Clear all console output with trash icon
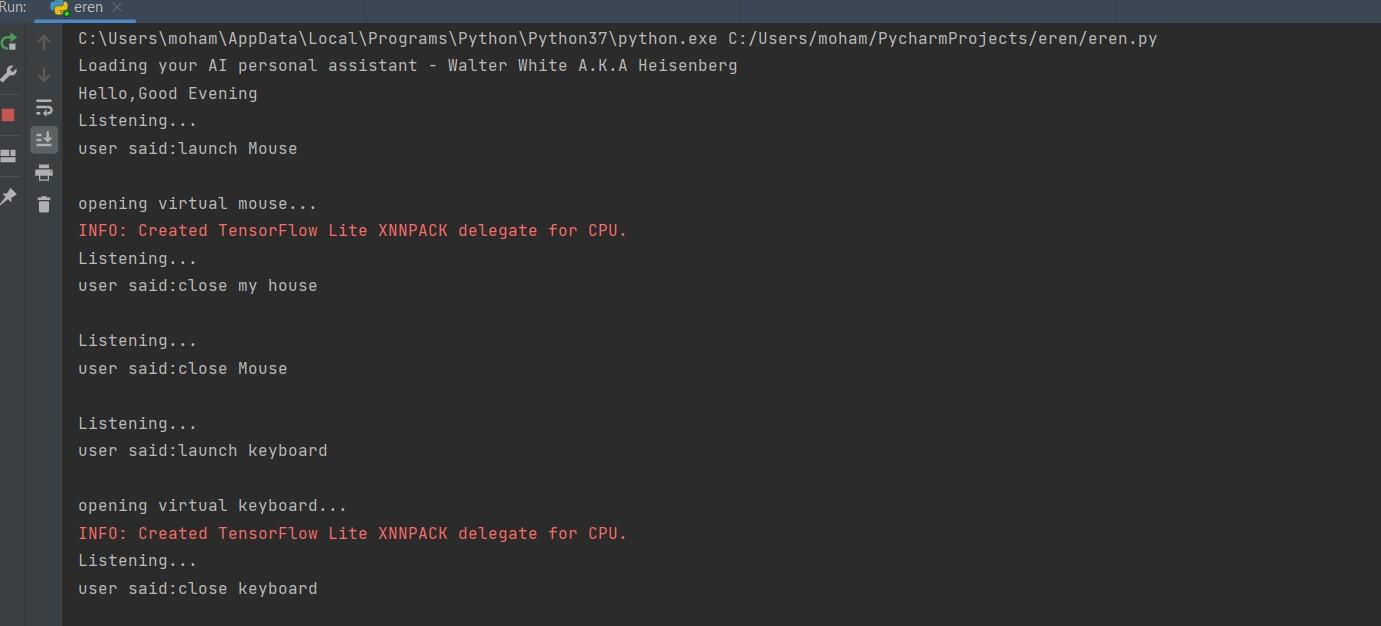 click(43, 204)
